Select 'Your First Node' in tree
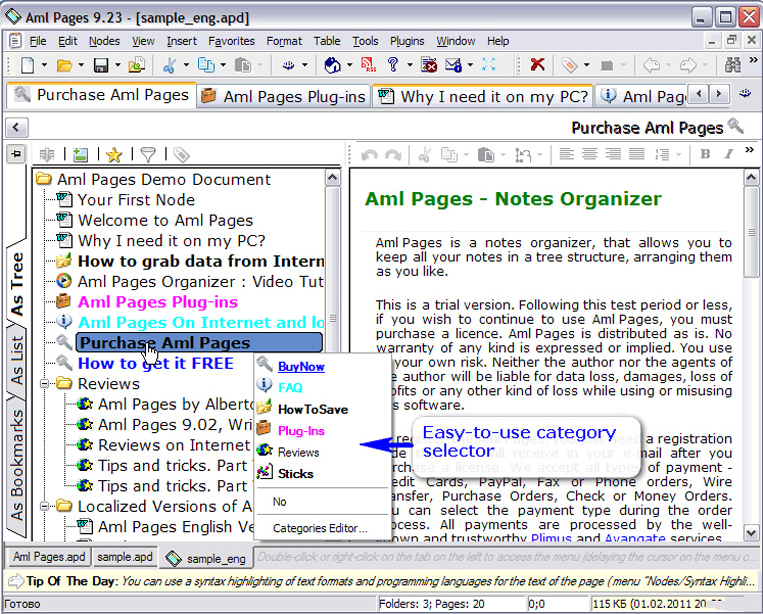 click(136, 200)
